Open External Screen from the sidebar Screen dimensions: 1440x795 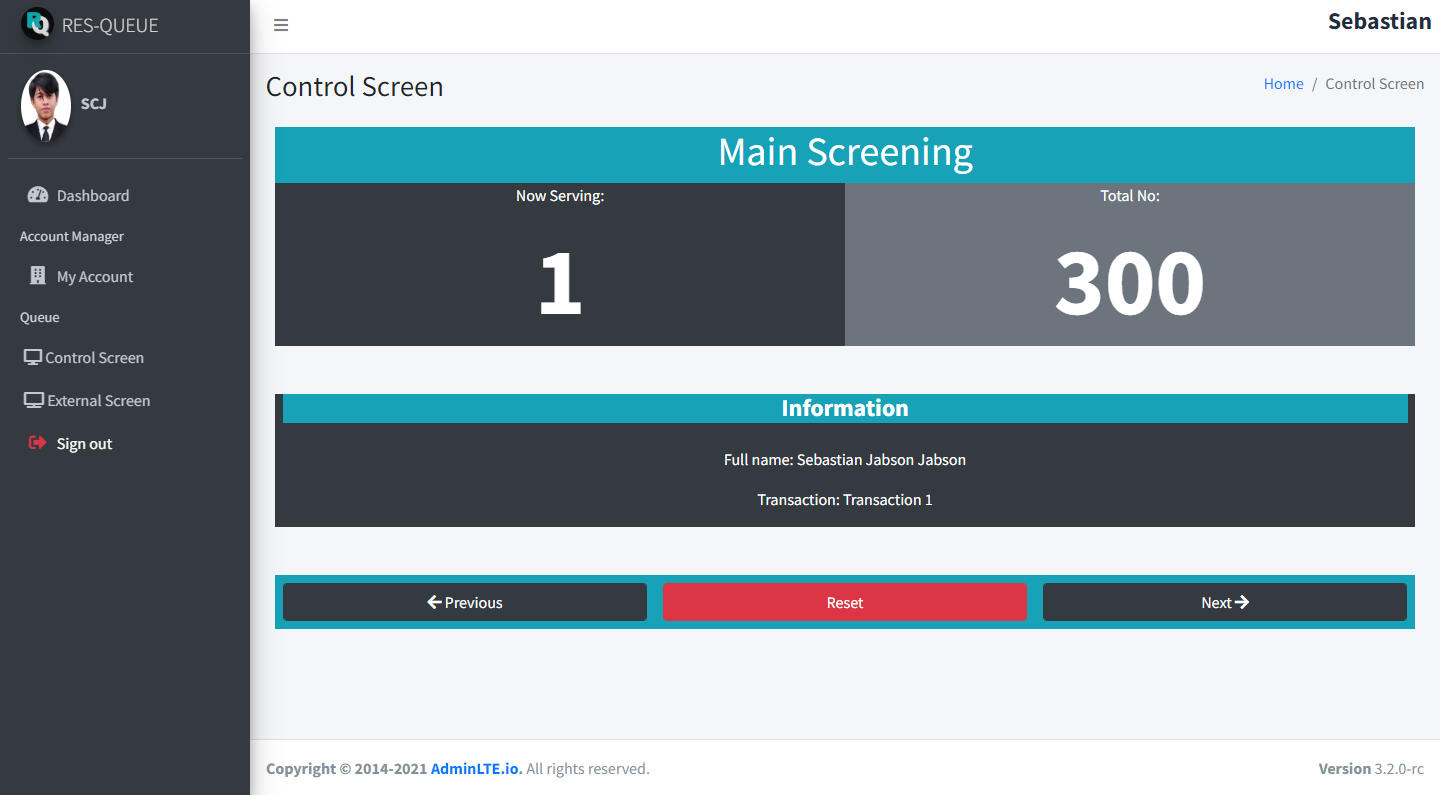(125, 400)
